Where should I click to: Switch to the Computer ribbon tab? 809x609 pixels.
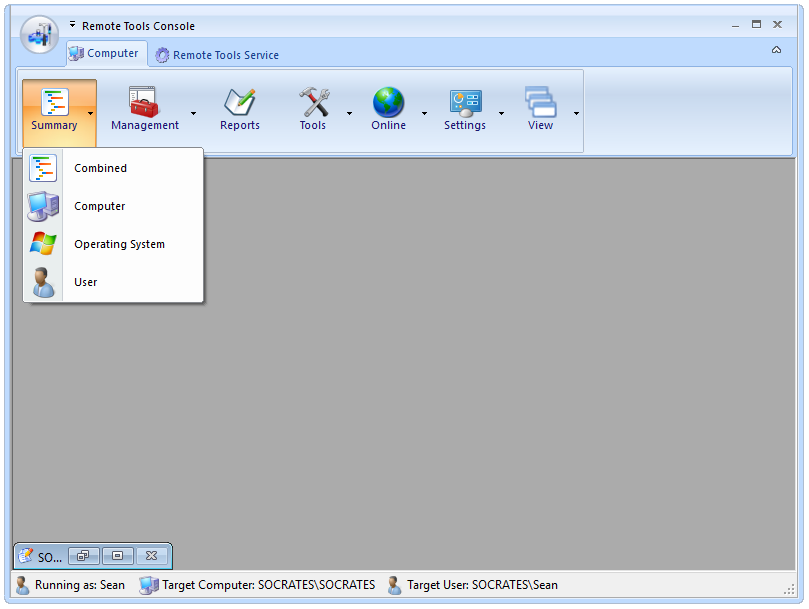point(106,54)
